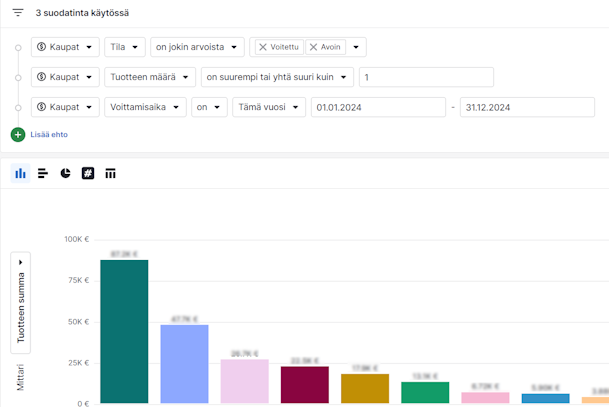Screen dimensions: 609x407
Task: Click the green plus add condition icon
Action: point(18,134)
